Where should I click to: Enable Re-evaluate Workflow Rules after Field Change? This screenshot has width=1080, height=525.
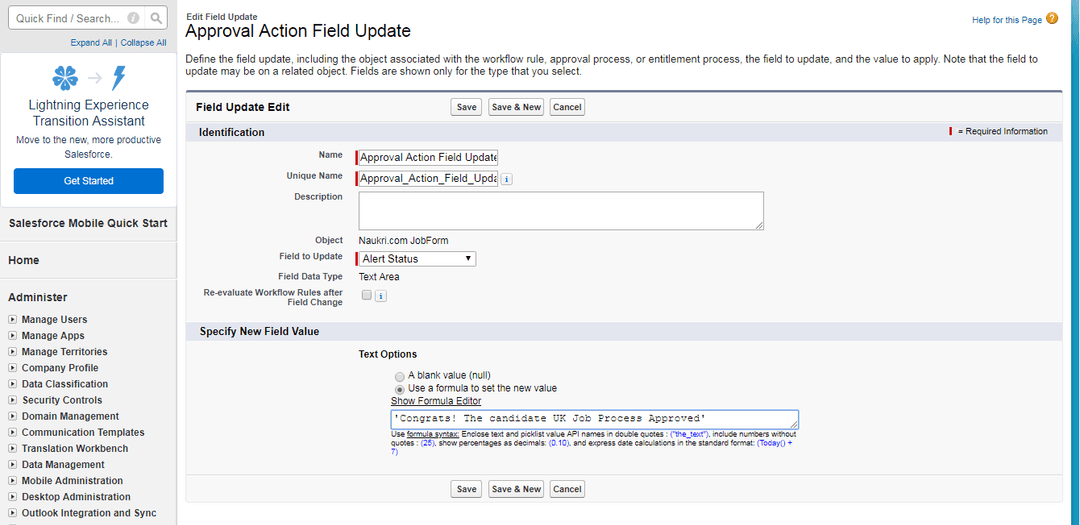(366, 295)
